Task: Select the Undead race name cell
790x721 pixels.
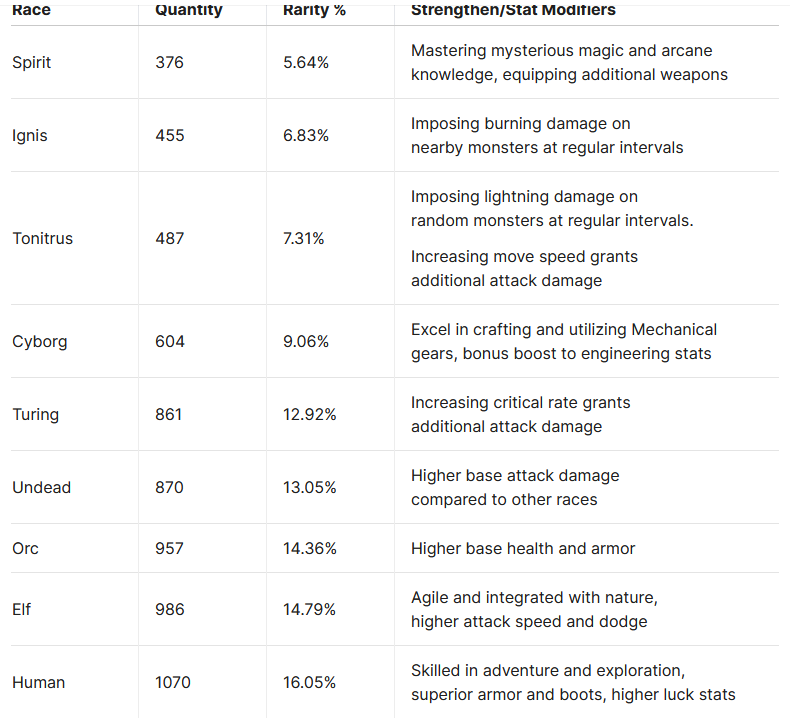Action: pos(41,487)
